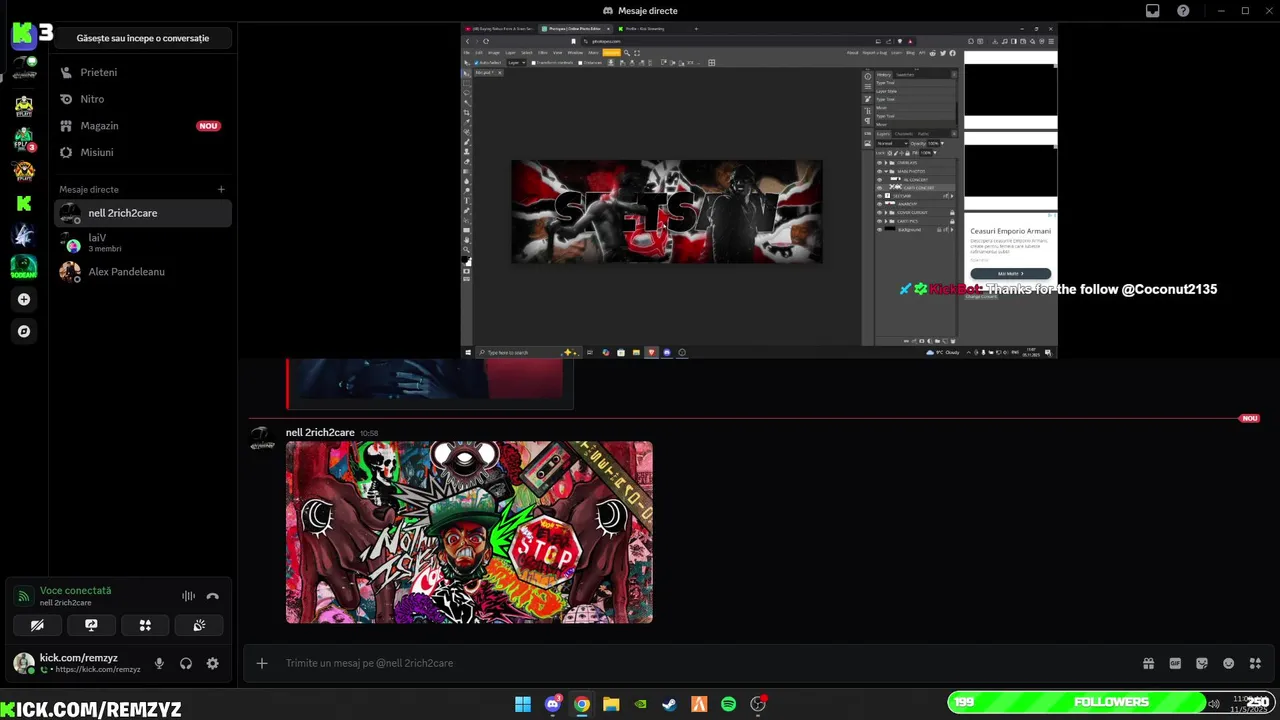Open the soundboard button
The image size is (1280, 720).
click(199, 625)
